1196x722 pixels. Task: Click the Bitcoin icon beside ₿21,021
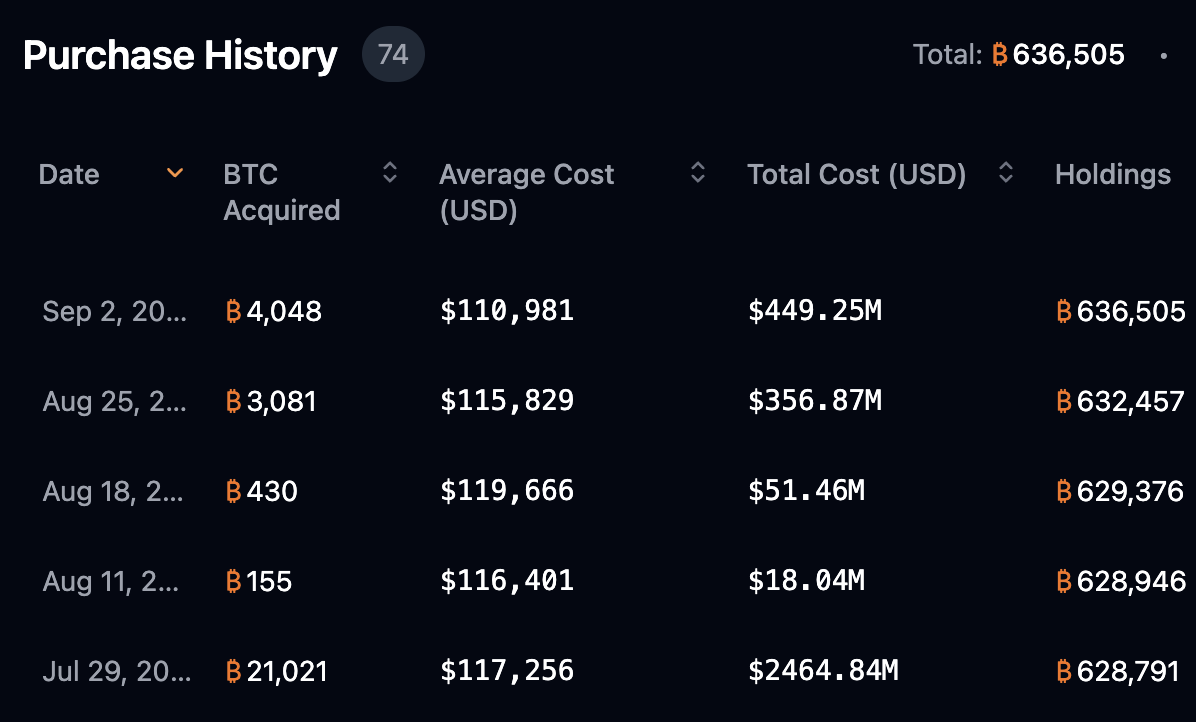coord(233,672)
